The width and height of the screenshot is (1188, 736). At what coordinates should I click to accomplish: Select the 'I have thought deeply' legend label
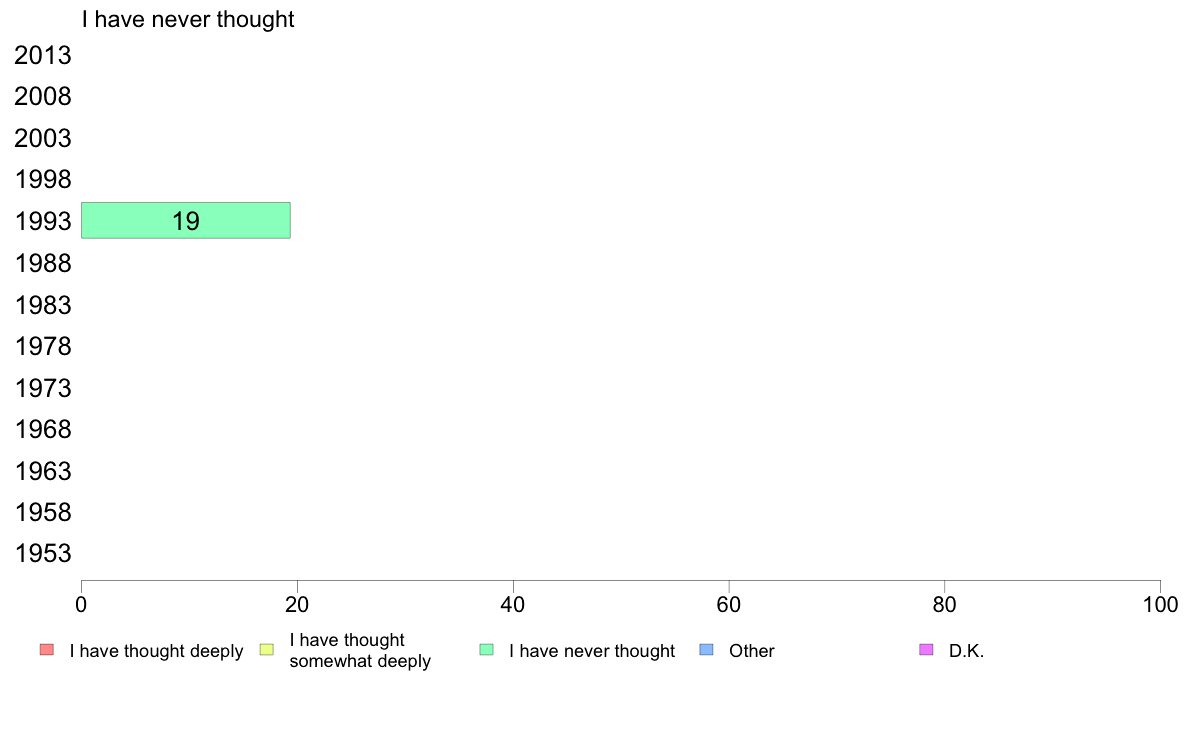(156, 651)
